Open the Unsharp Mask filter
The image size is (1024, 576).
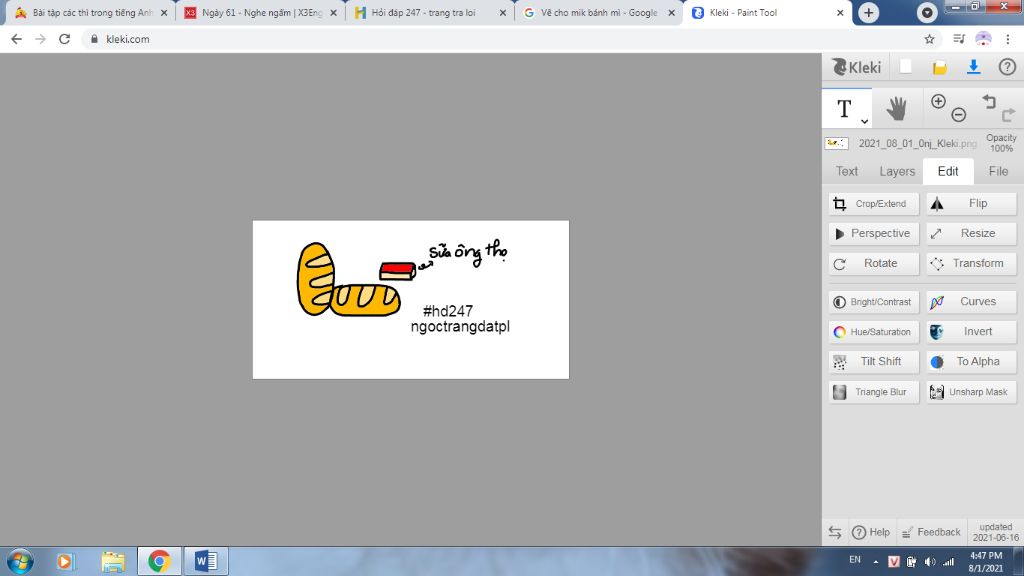coord(971,392)
